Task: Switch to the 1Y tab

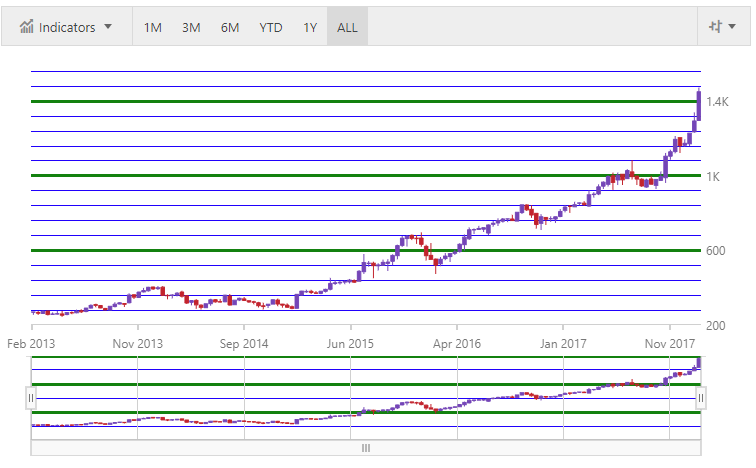Action: tap(310, 27)
